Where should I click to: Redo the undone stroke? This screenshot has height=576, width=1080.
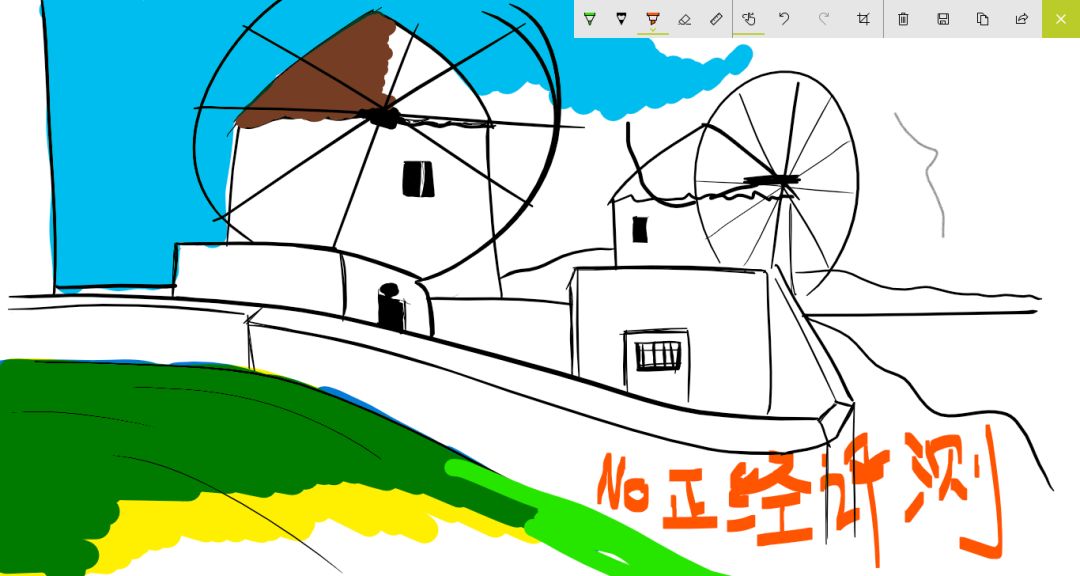824,19
